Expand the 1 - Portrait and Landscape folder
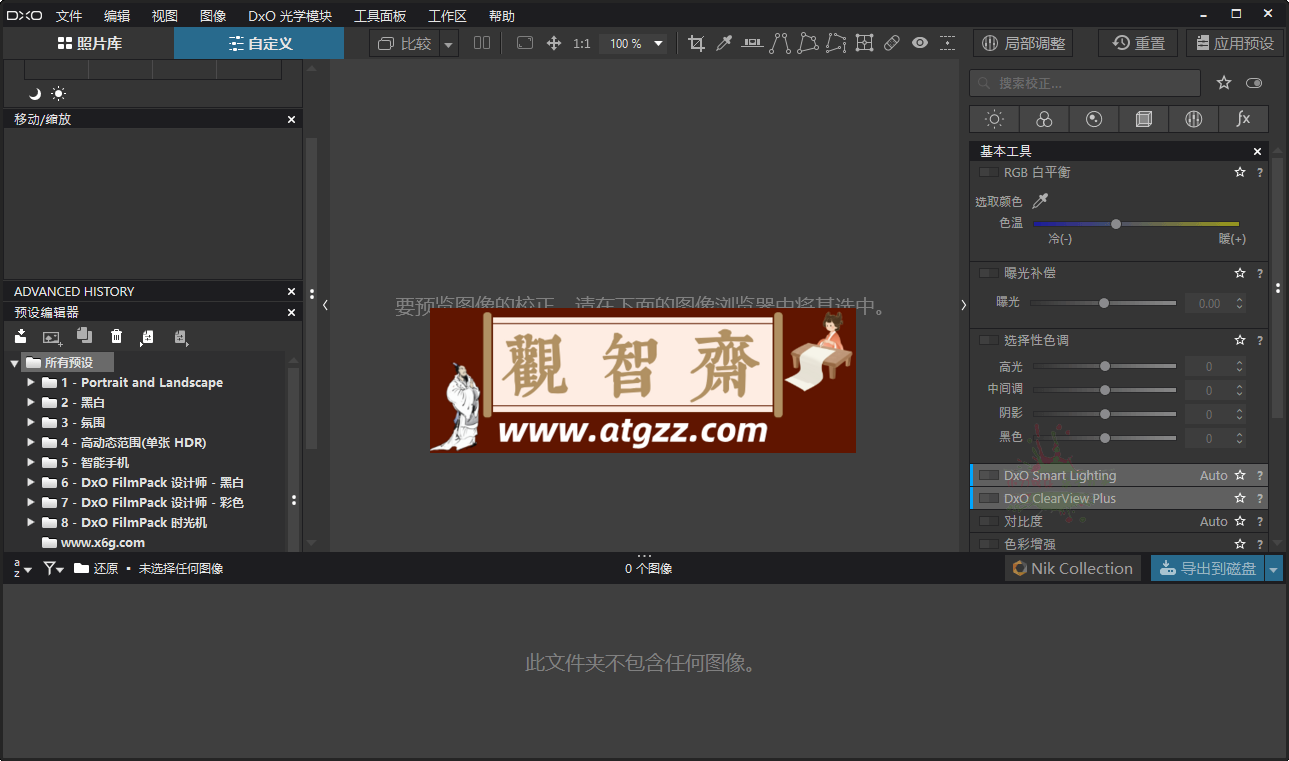The height and width of the screenshot is (761, 1289). point(31,382)
